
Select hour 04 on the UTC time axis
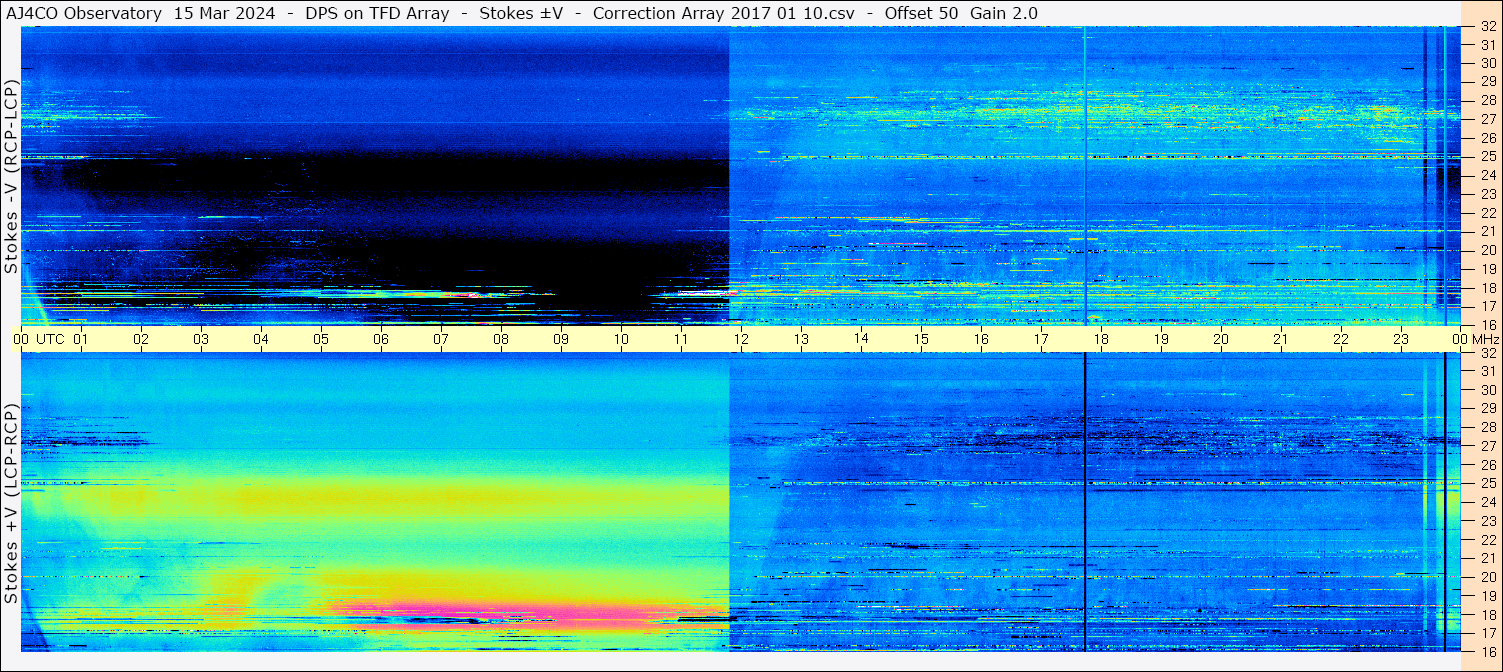point(261,339)
